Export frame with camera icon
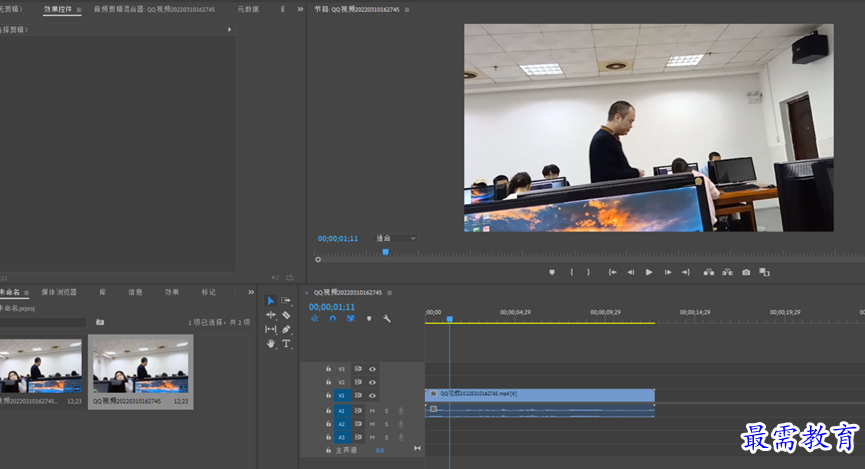865x469 pixels. click(x=746, y=272)
